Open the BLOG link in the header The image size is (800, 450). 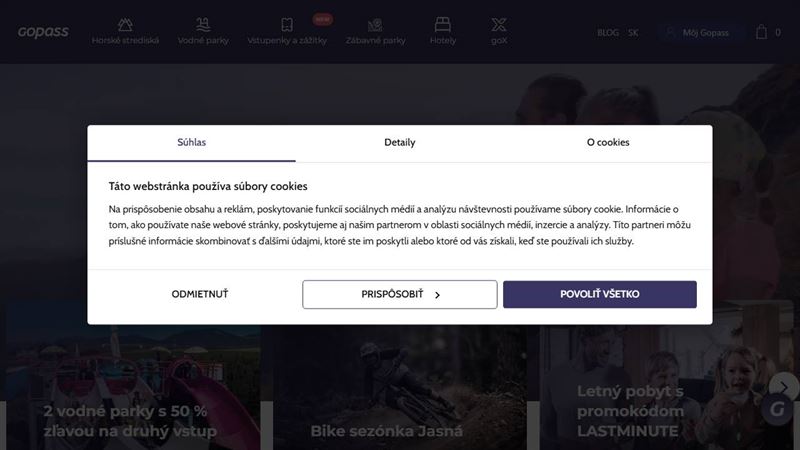coord(608,33)
